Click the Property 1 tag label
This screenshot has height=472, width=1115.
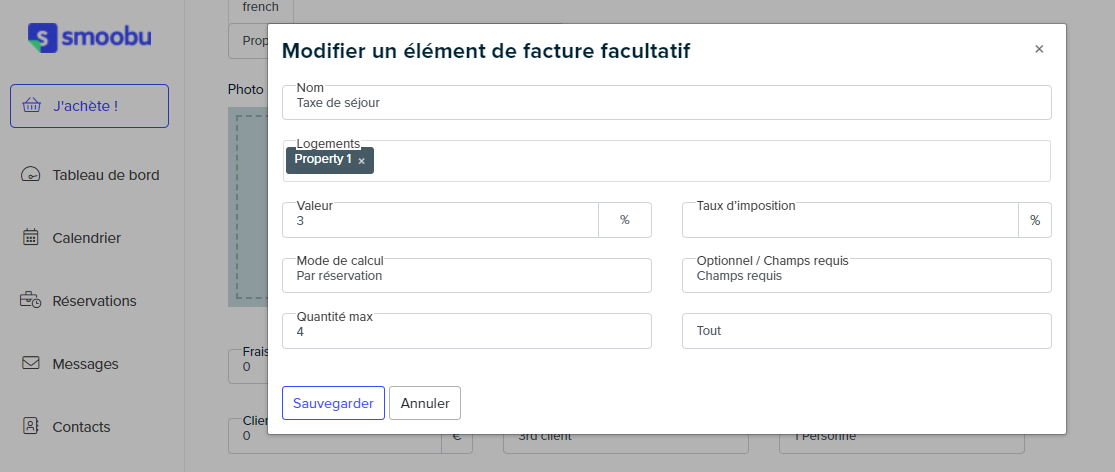tap(323, 159)
